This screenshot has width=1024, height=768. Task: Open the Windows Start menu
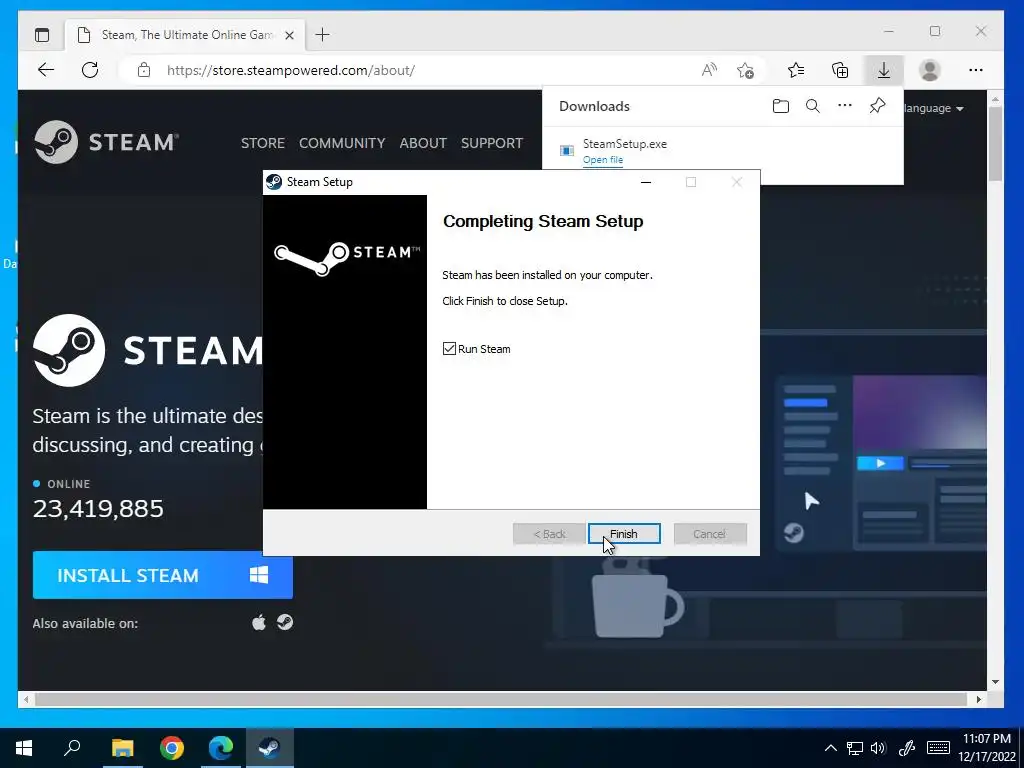(x=24, y=748)
